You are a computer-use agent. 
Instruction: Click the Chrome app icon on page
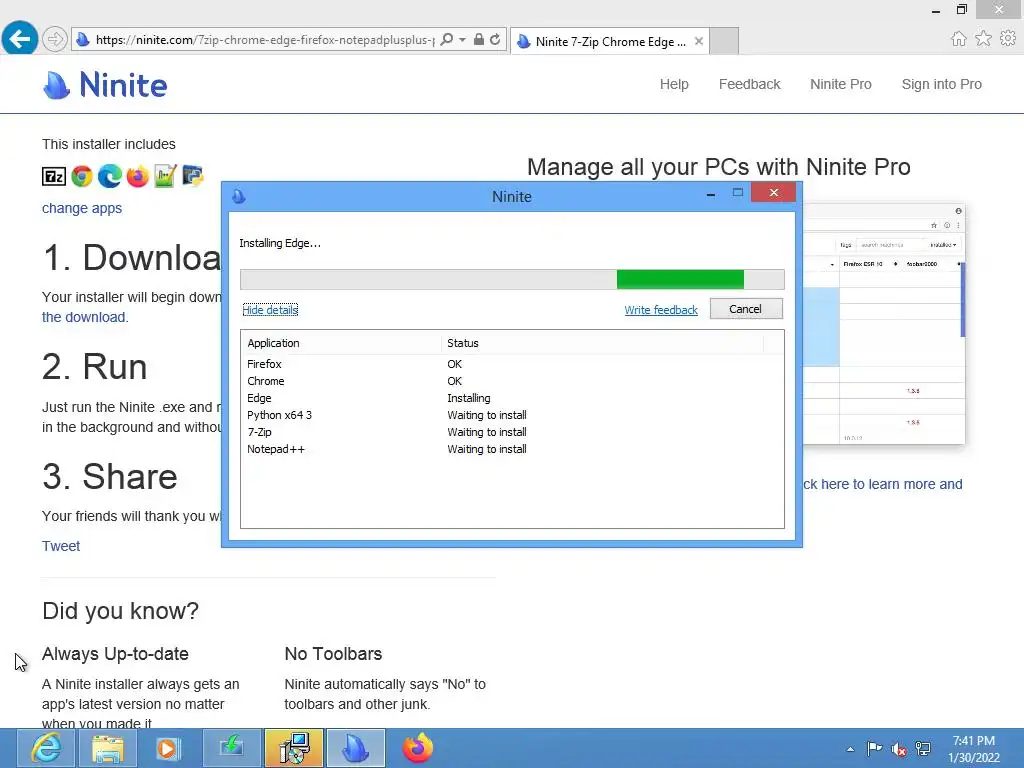coord(82,176)
